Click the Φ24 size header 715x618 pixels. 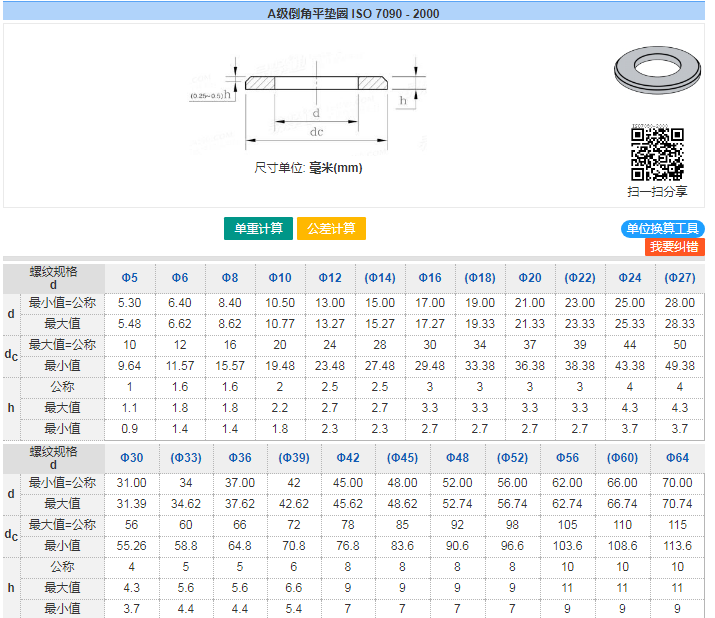tap(630, 277)
